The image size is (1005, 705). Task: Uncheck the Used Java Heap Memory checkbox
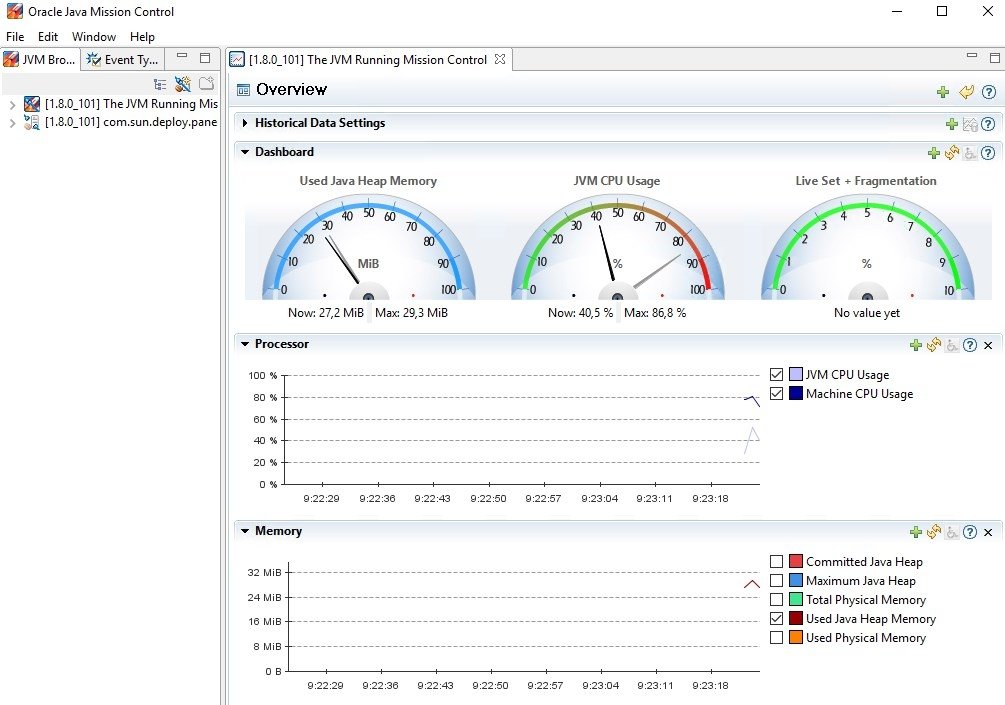(776, 618)
